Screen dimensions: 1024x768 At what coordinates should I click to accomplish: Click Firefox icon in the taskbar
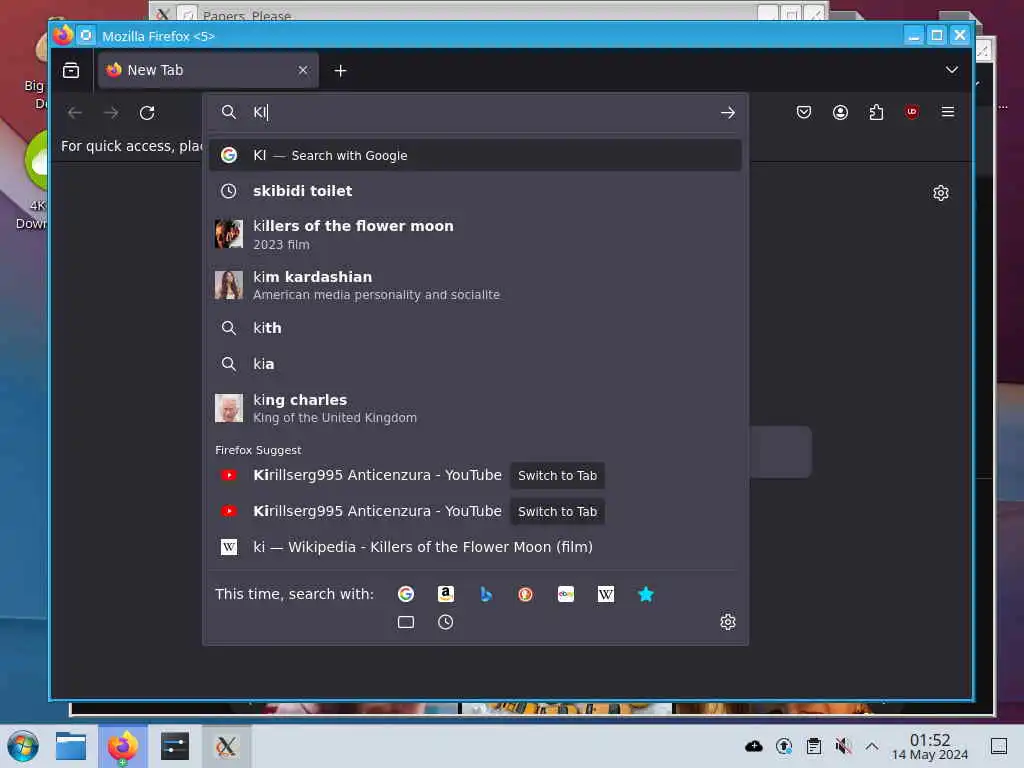123,746
